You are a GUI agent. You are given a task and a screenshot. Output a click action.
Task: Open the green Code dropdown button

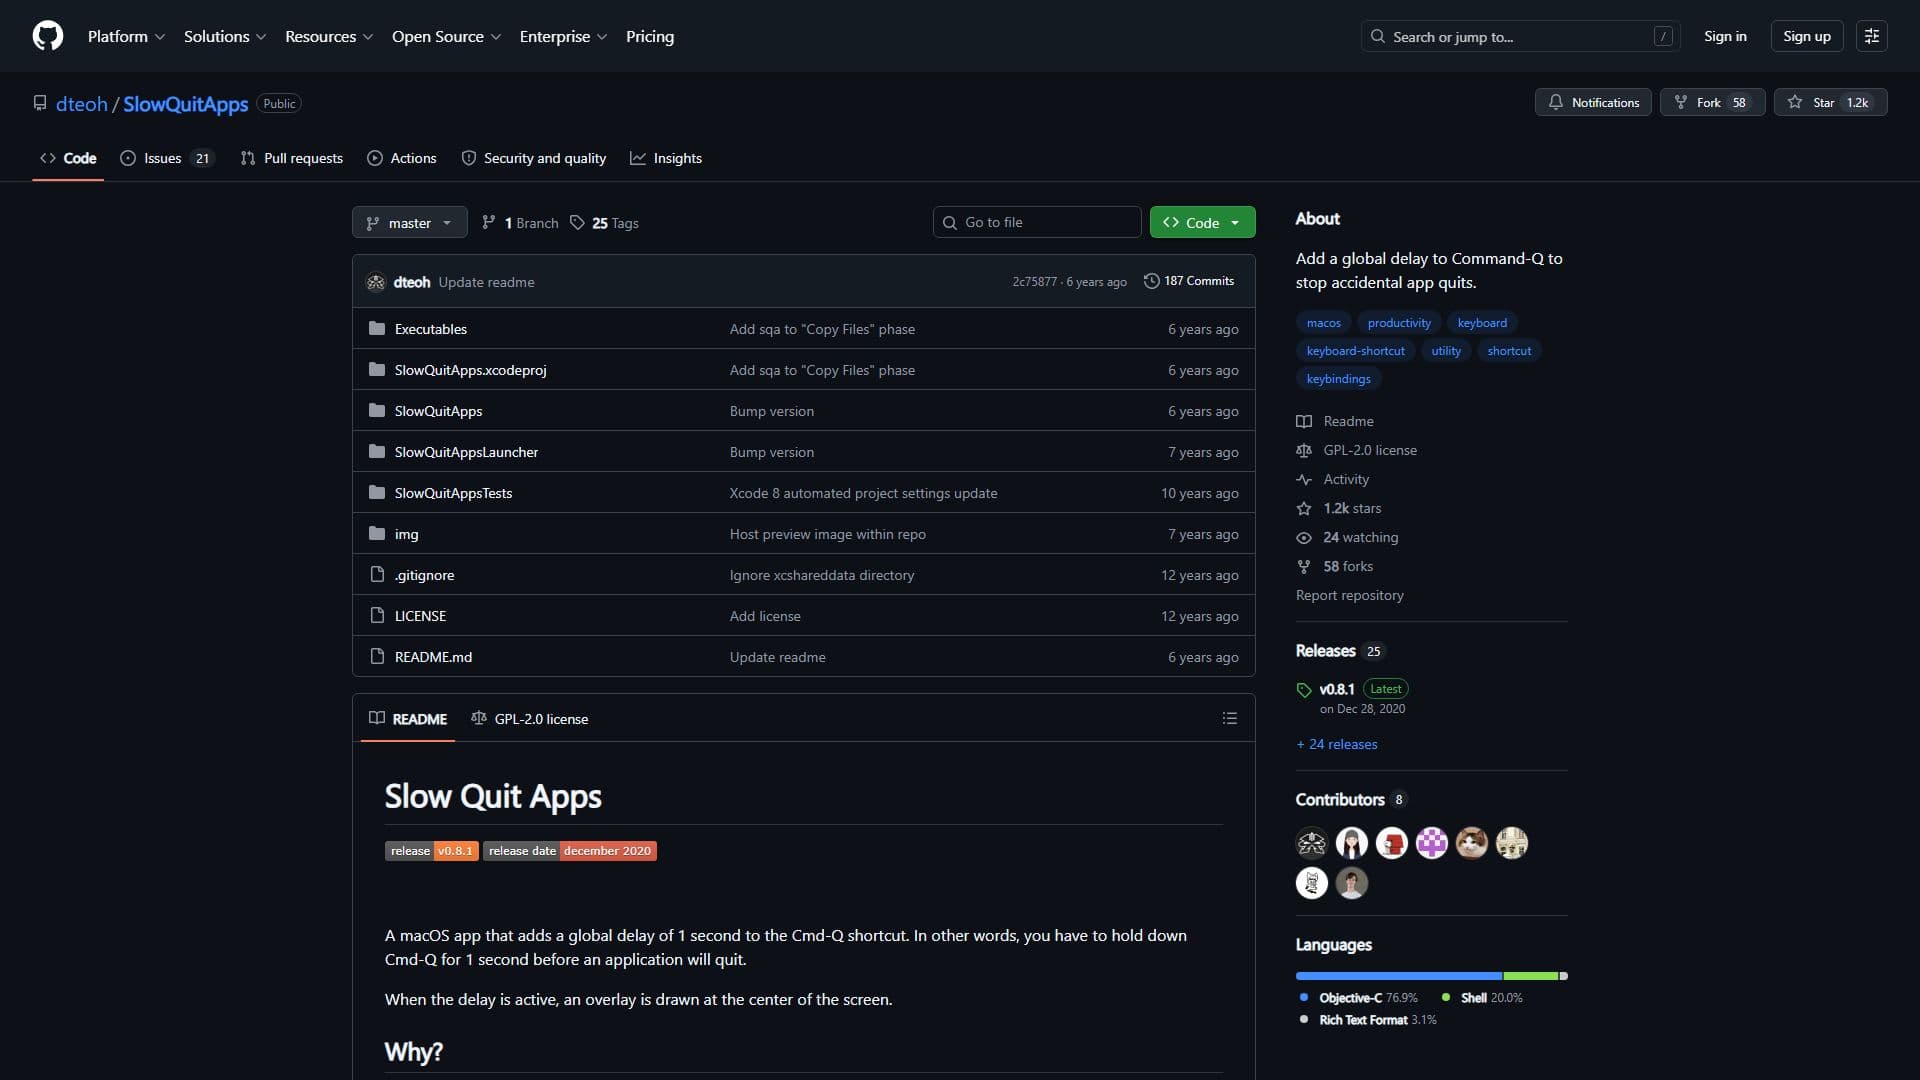(x=1202, y=222)
